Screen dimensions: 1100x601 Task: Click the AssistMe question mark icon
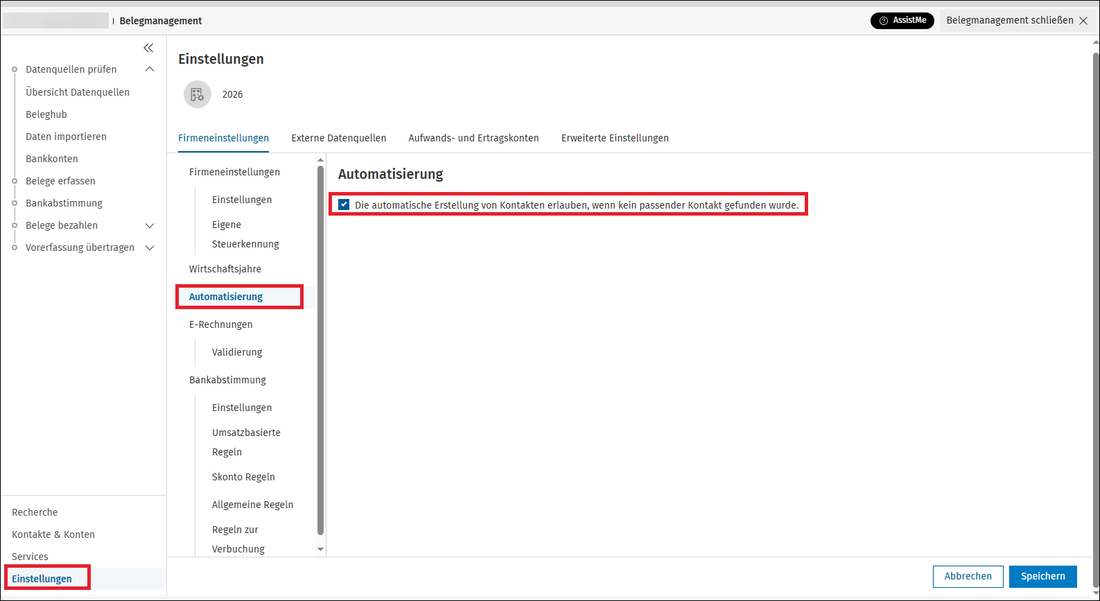(x=883, y=20)
